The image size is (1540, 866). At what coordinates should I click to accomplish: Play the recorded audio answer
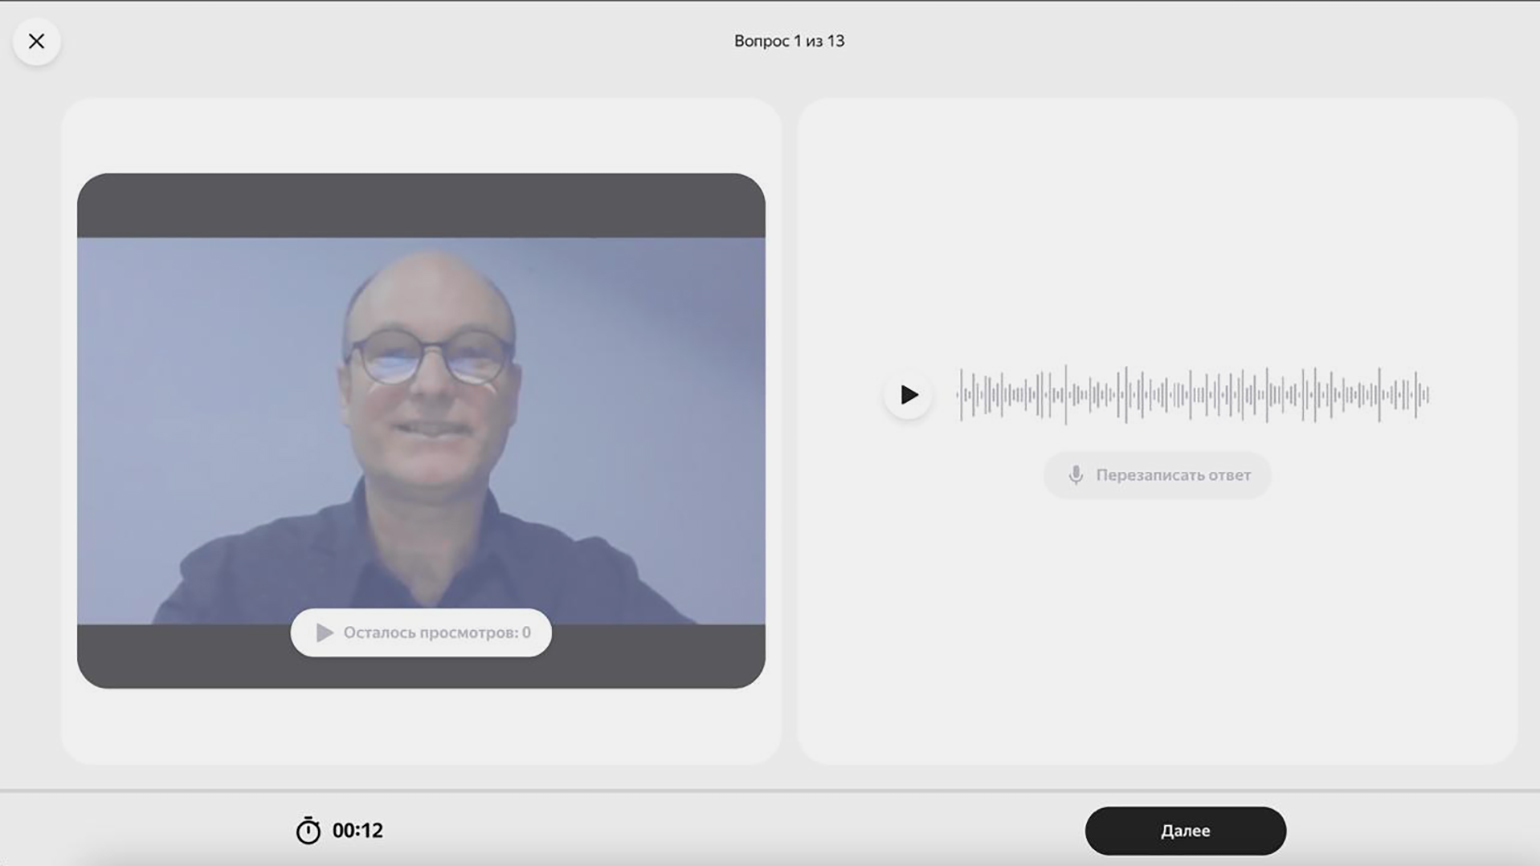pyautogui.click(x=908, y=395)
